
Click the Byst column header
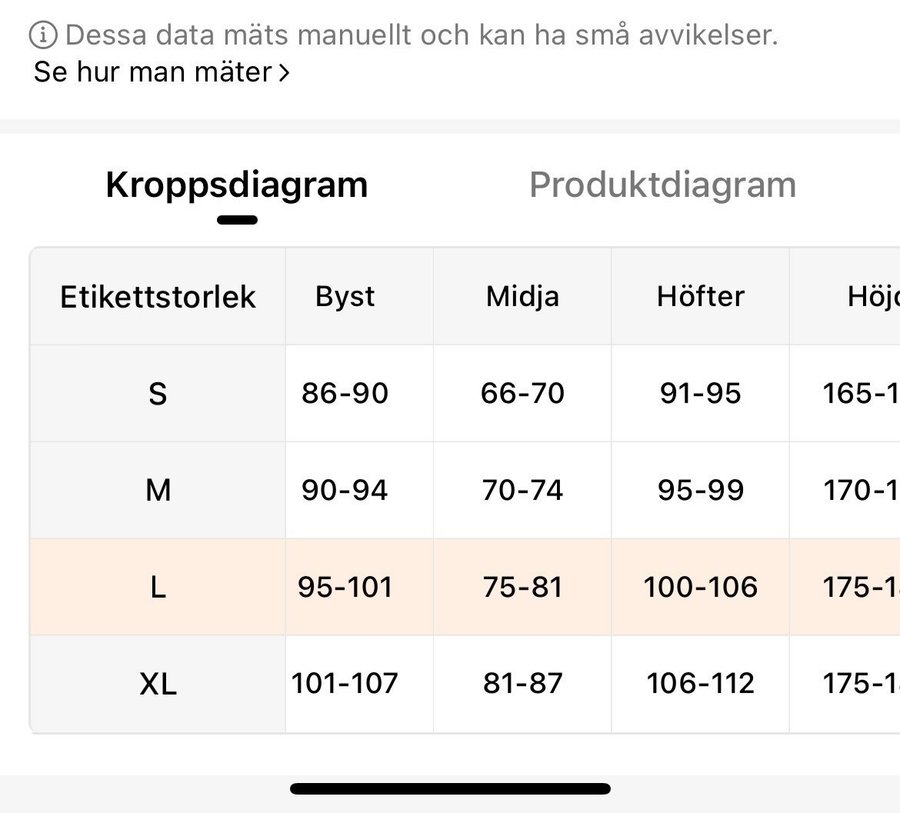click(345, 297)
